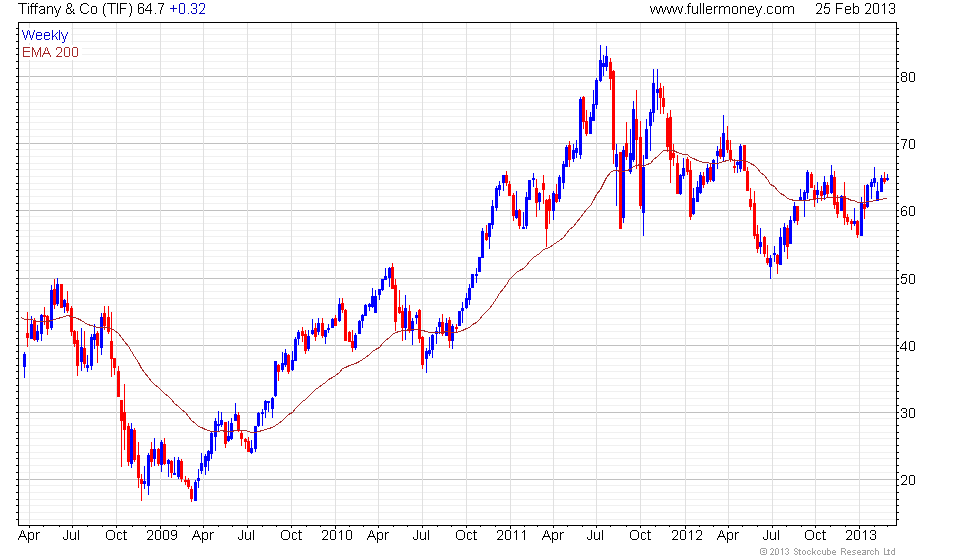Image resolution: width=980 pixels, height=560 pixels.
Task: Click the y-axis value 40
Action: point(908,346)
